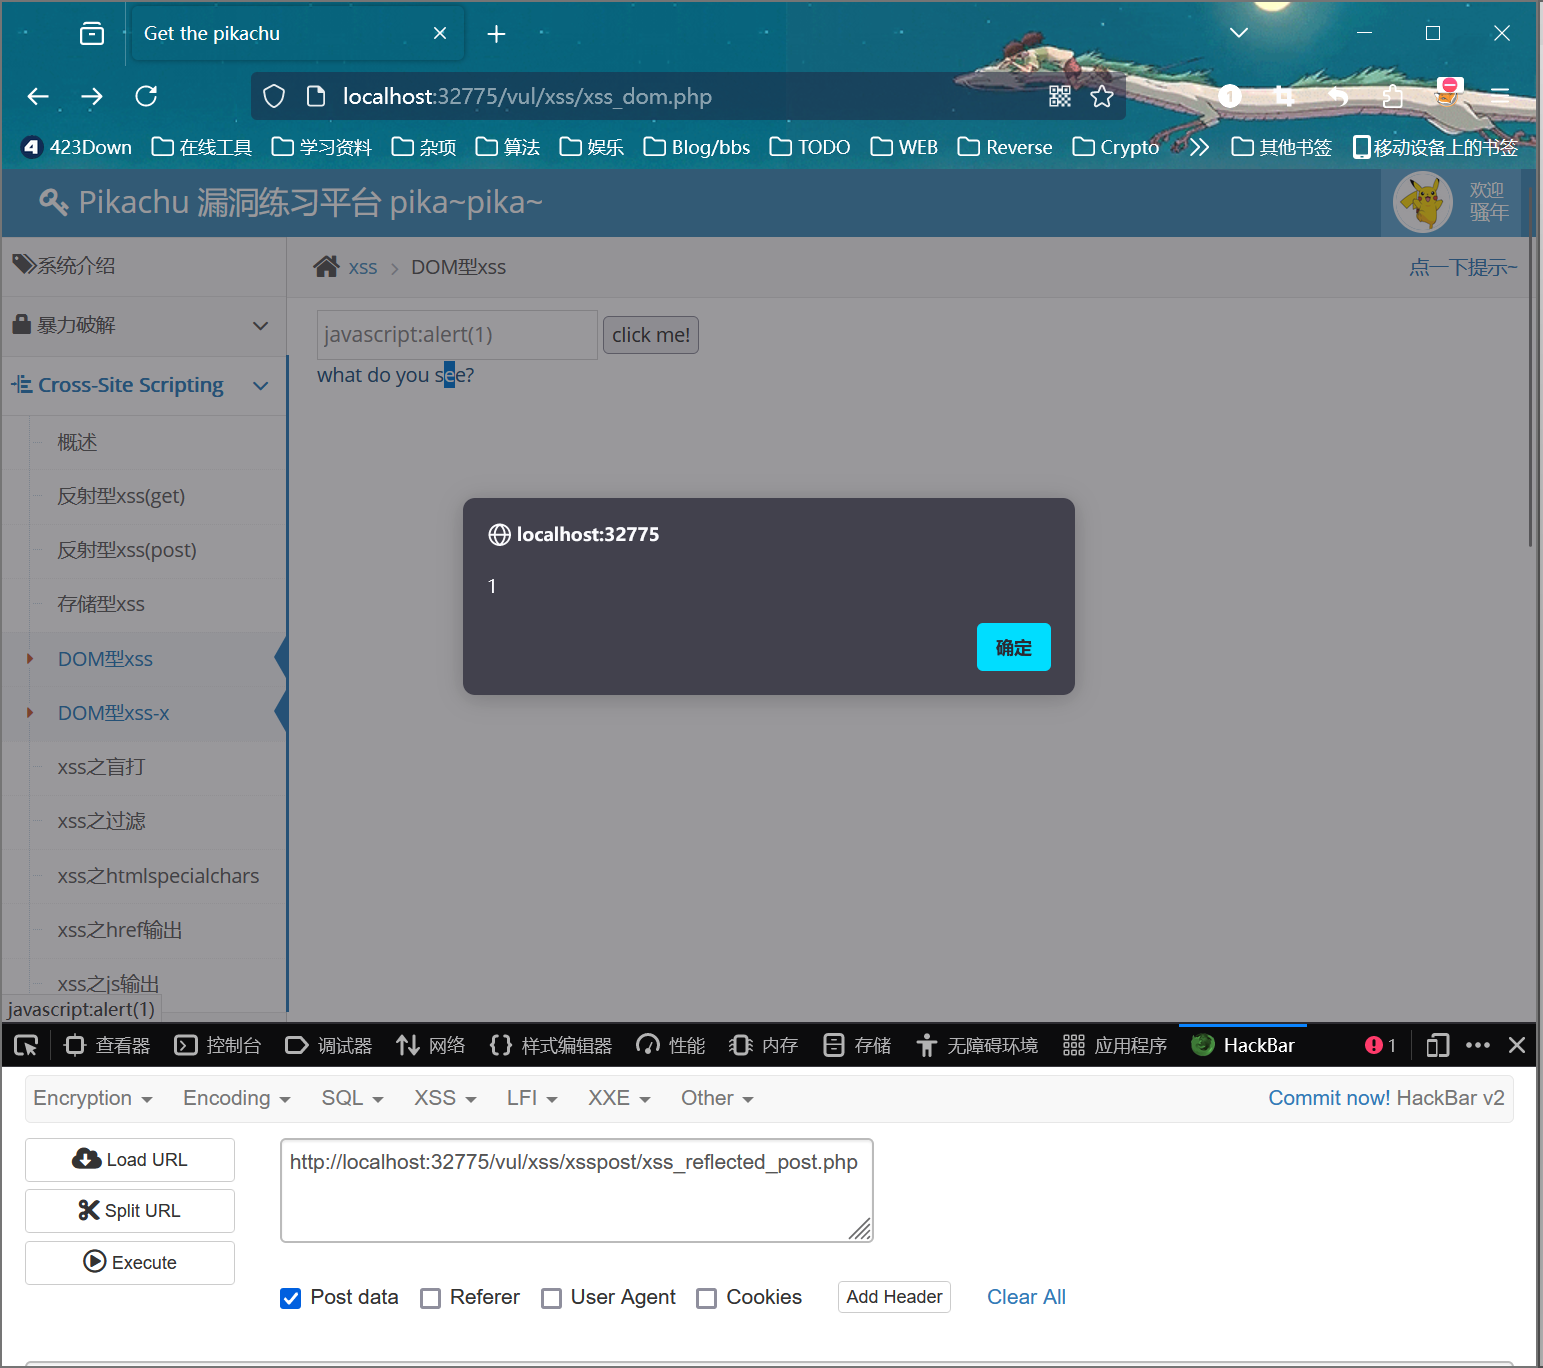Open DevTools more options ellipsis
This screenshot has height=1368, width=1543.
(1477, 1045)
